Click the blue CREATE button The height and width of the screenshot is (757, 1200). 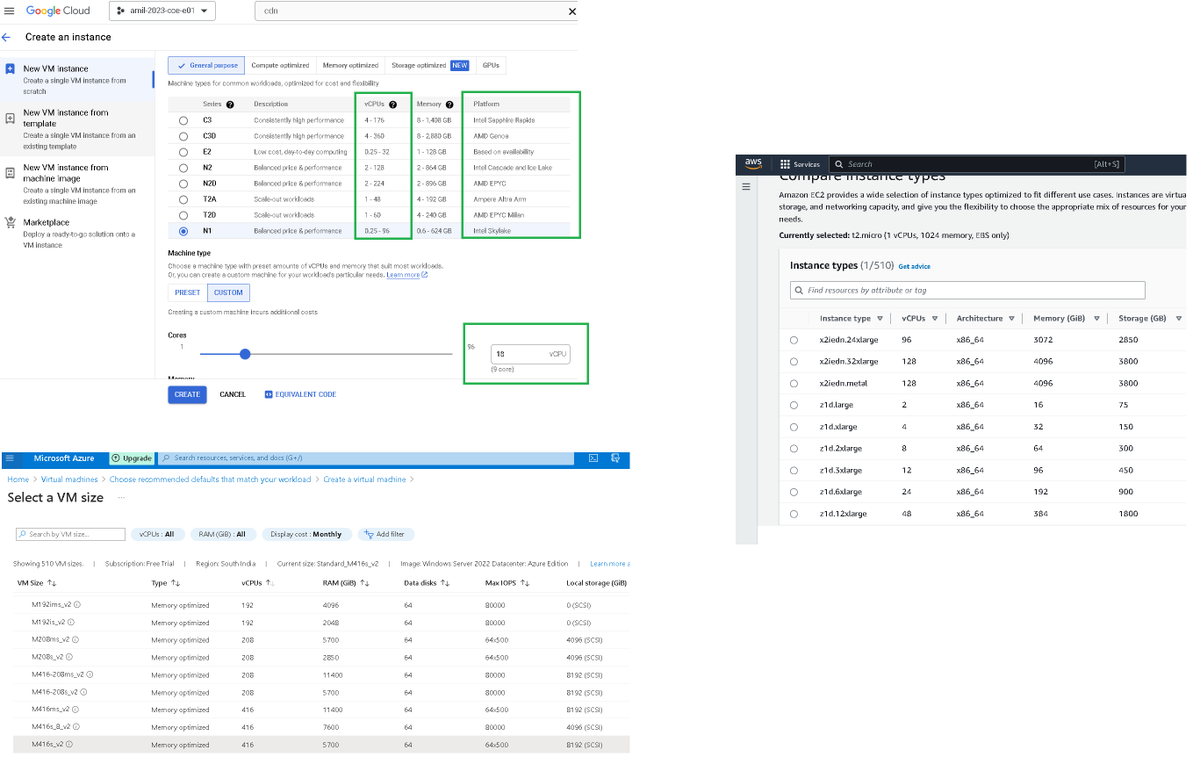[x=187, y=394]
